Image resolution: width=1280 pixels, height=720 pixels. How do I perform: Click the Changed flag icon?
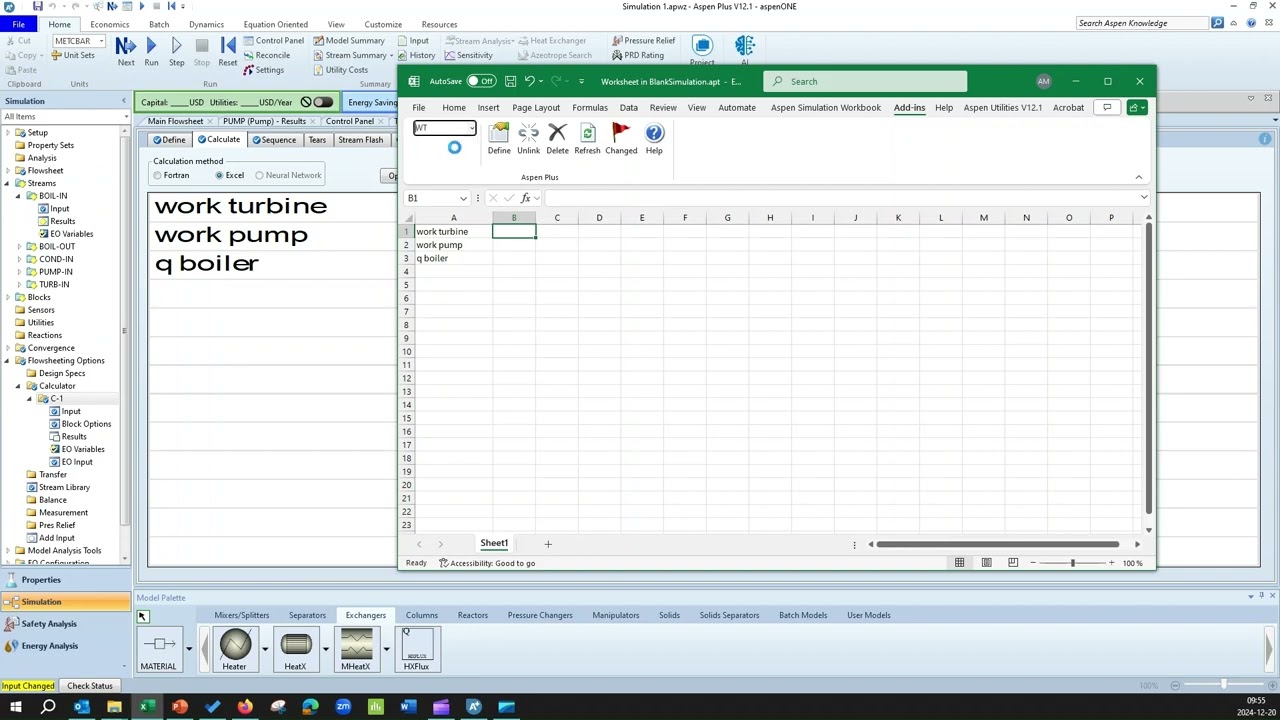point(621,139)
